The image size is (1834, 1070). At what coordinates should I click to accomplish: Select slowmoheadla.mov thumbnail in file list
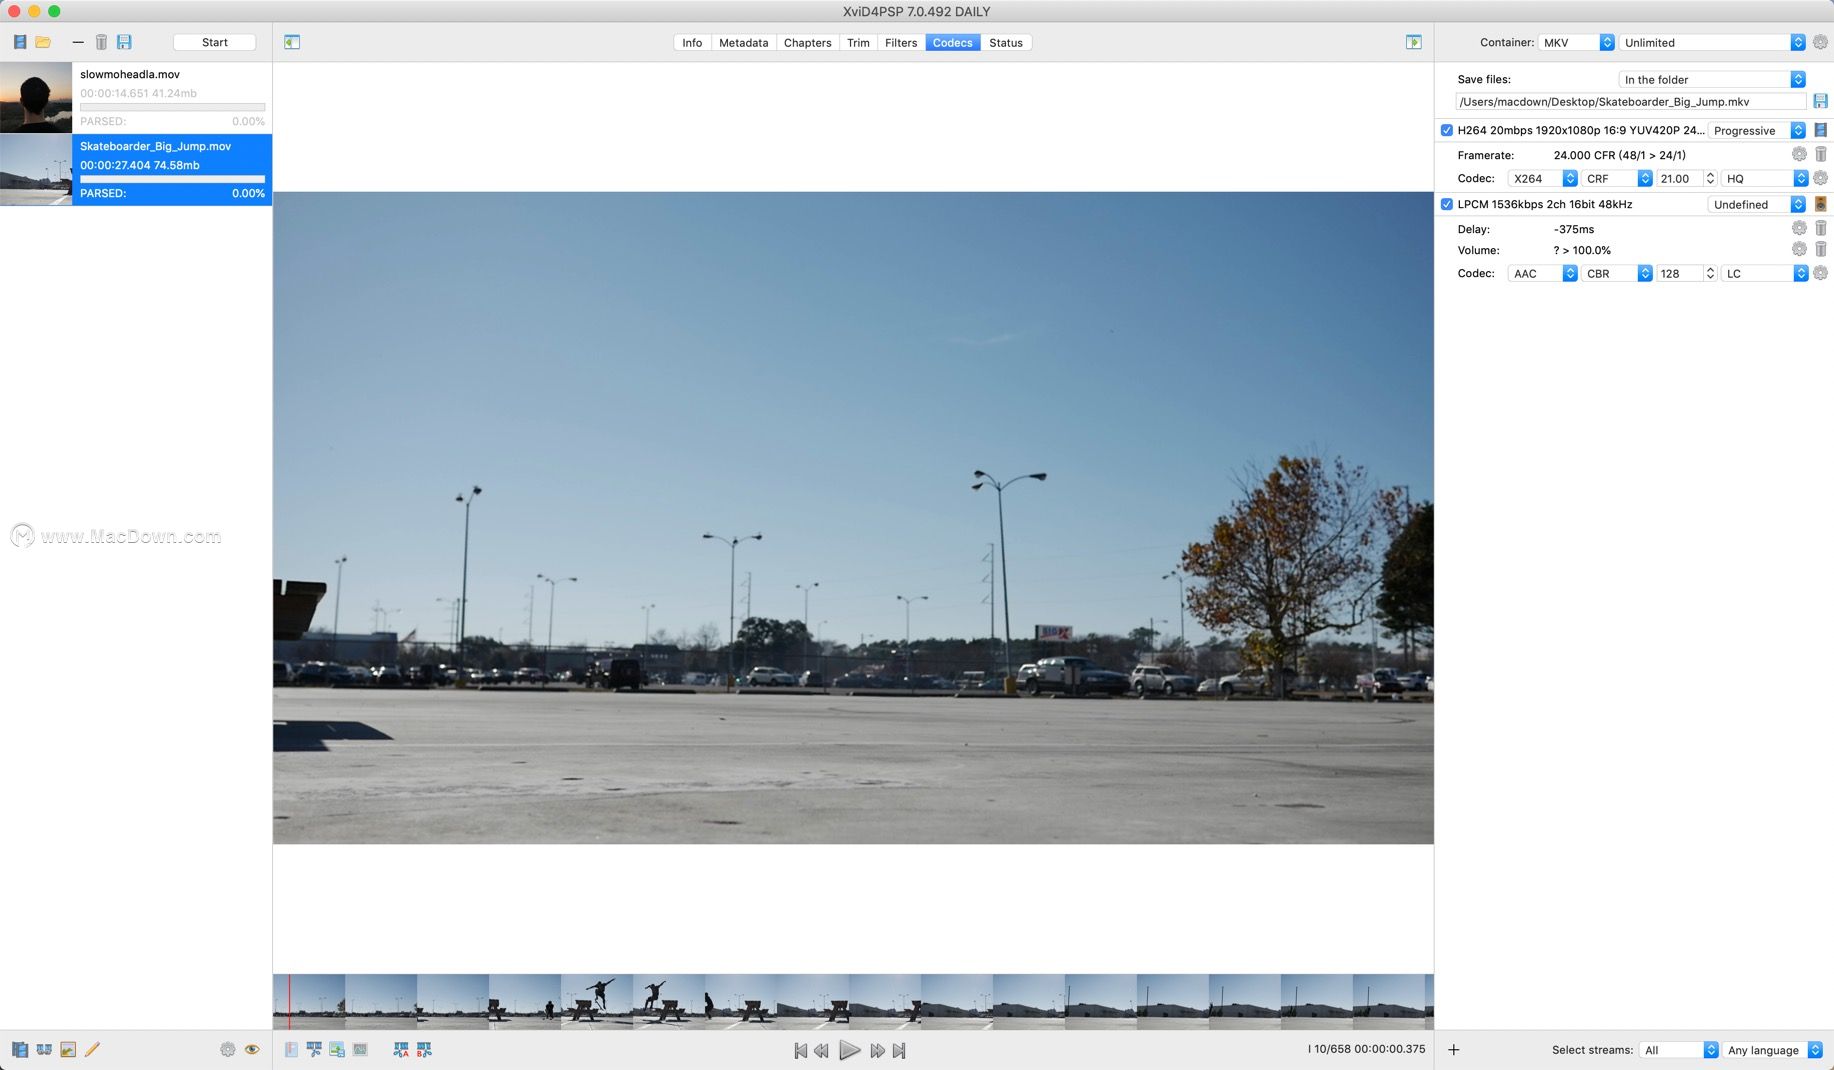(36, 97)
